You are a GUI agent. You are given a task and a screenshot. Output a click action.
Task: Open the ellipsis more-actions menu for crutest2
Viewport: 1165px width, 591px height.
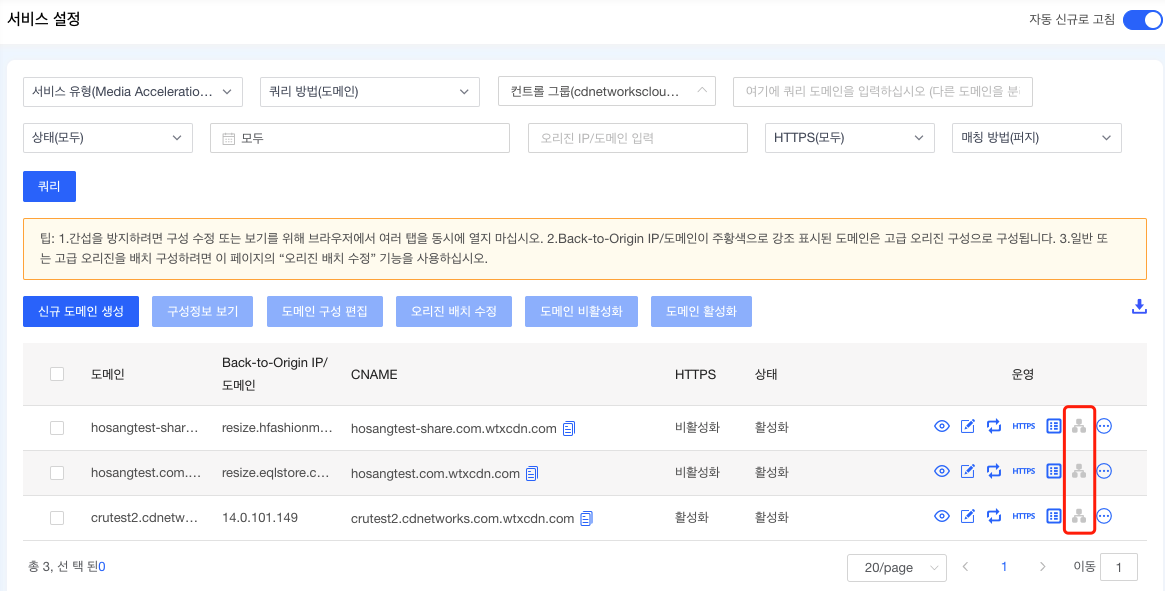(x=1104, y=516)
